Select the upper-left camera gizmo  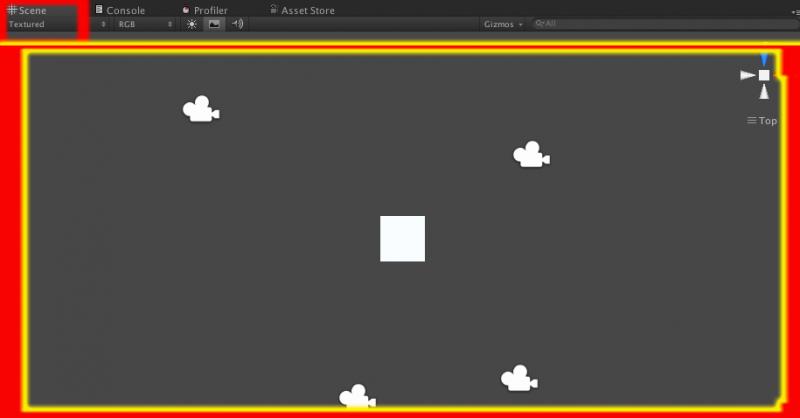point(201,109)
